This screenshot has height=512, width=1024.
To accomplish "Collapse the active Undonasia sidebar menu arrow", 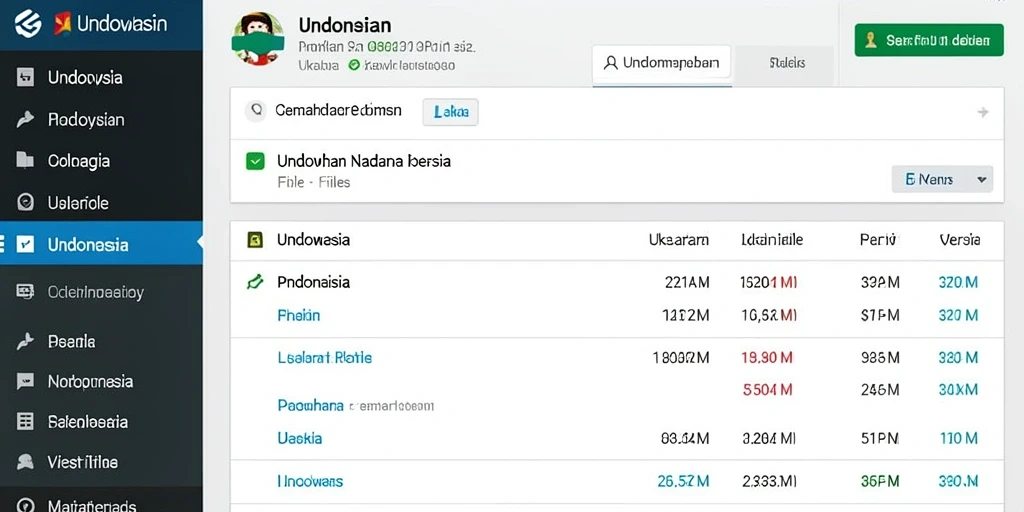I will tap(199, 243).
